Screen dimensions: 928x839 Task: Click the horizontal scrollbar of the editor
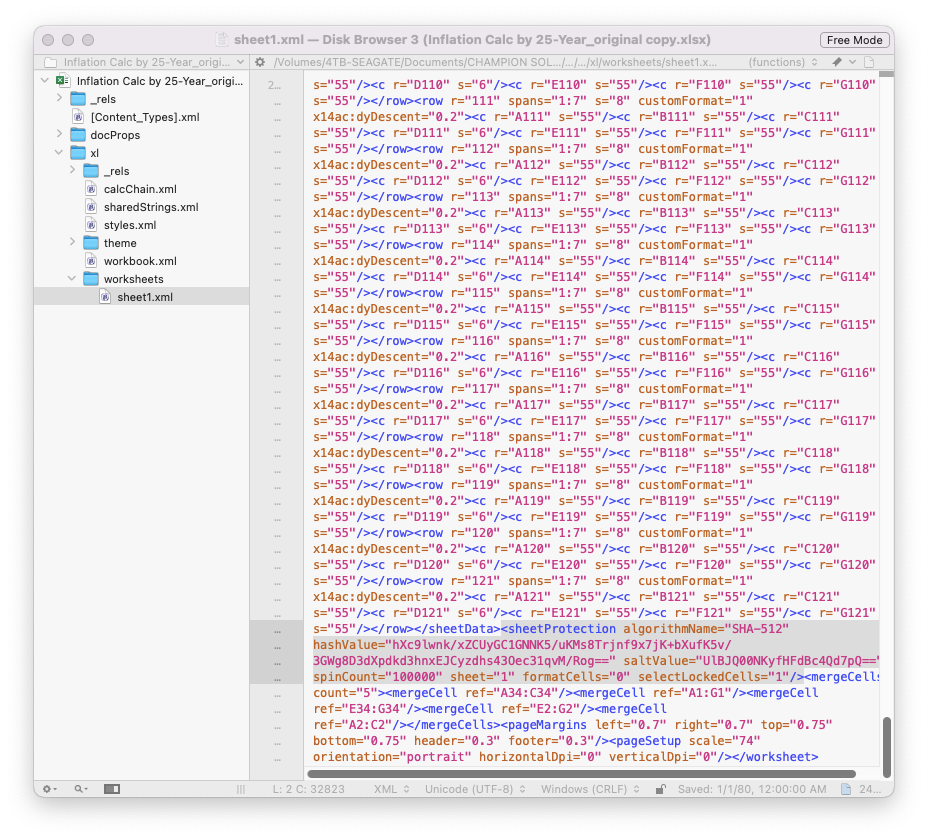[582, 774]
